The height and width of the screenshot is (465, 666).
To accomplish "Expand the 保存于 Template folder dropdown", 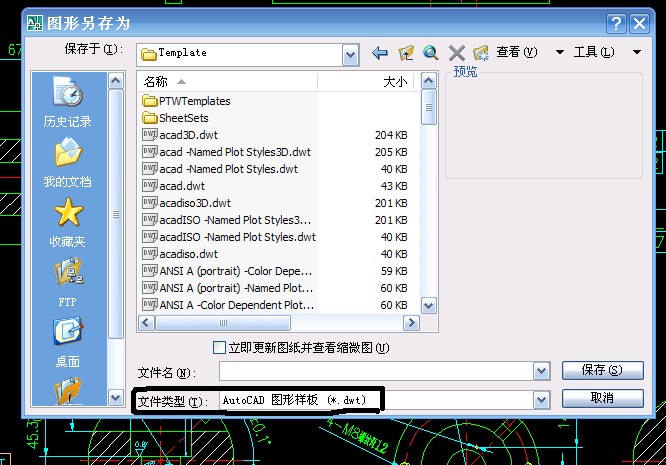I will click(350, 55).
